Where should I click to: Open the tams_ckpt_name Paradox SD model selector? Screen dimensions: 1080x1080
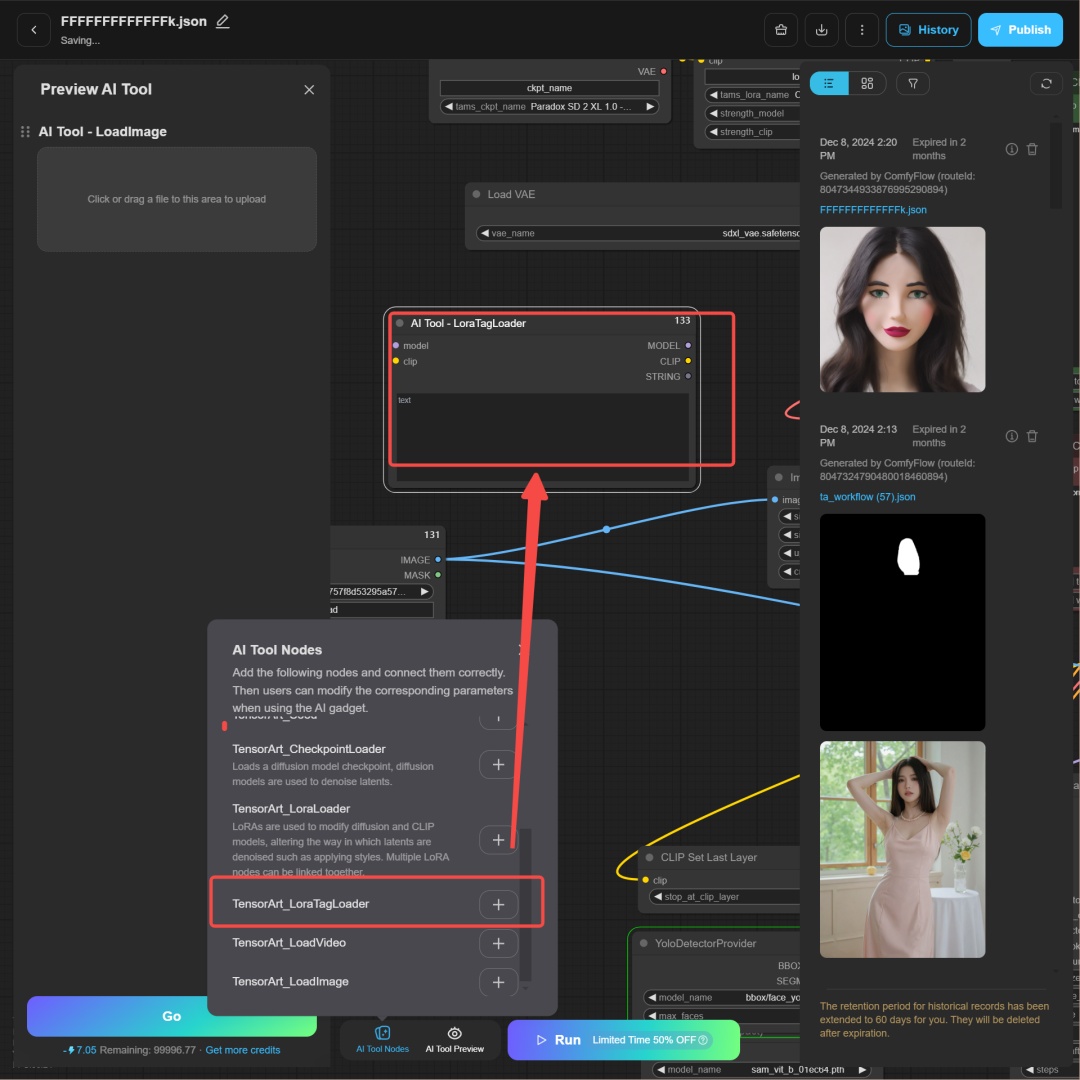click(549, 107)
